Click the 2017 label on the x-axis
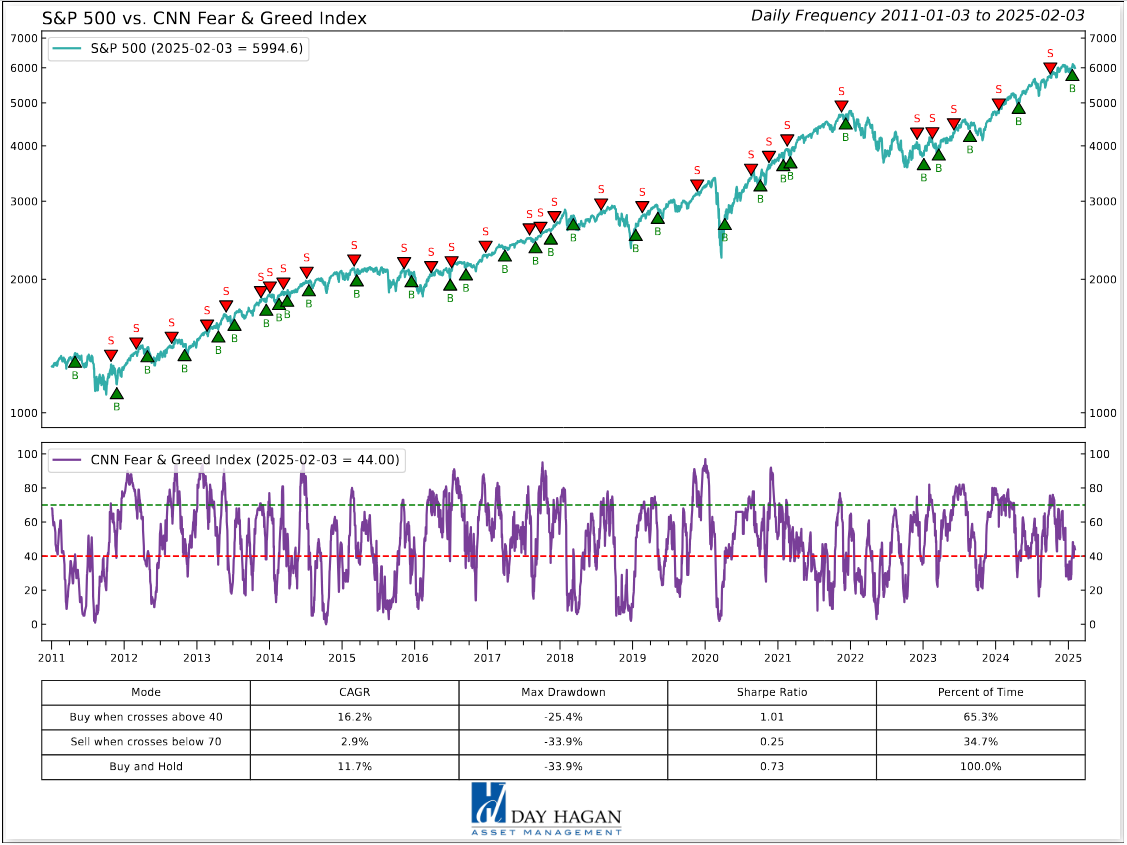The width and height of the screenshot is (1127, 845). coord(487,657)
